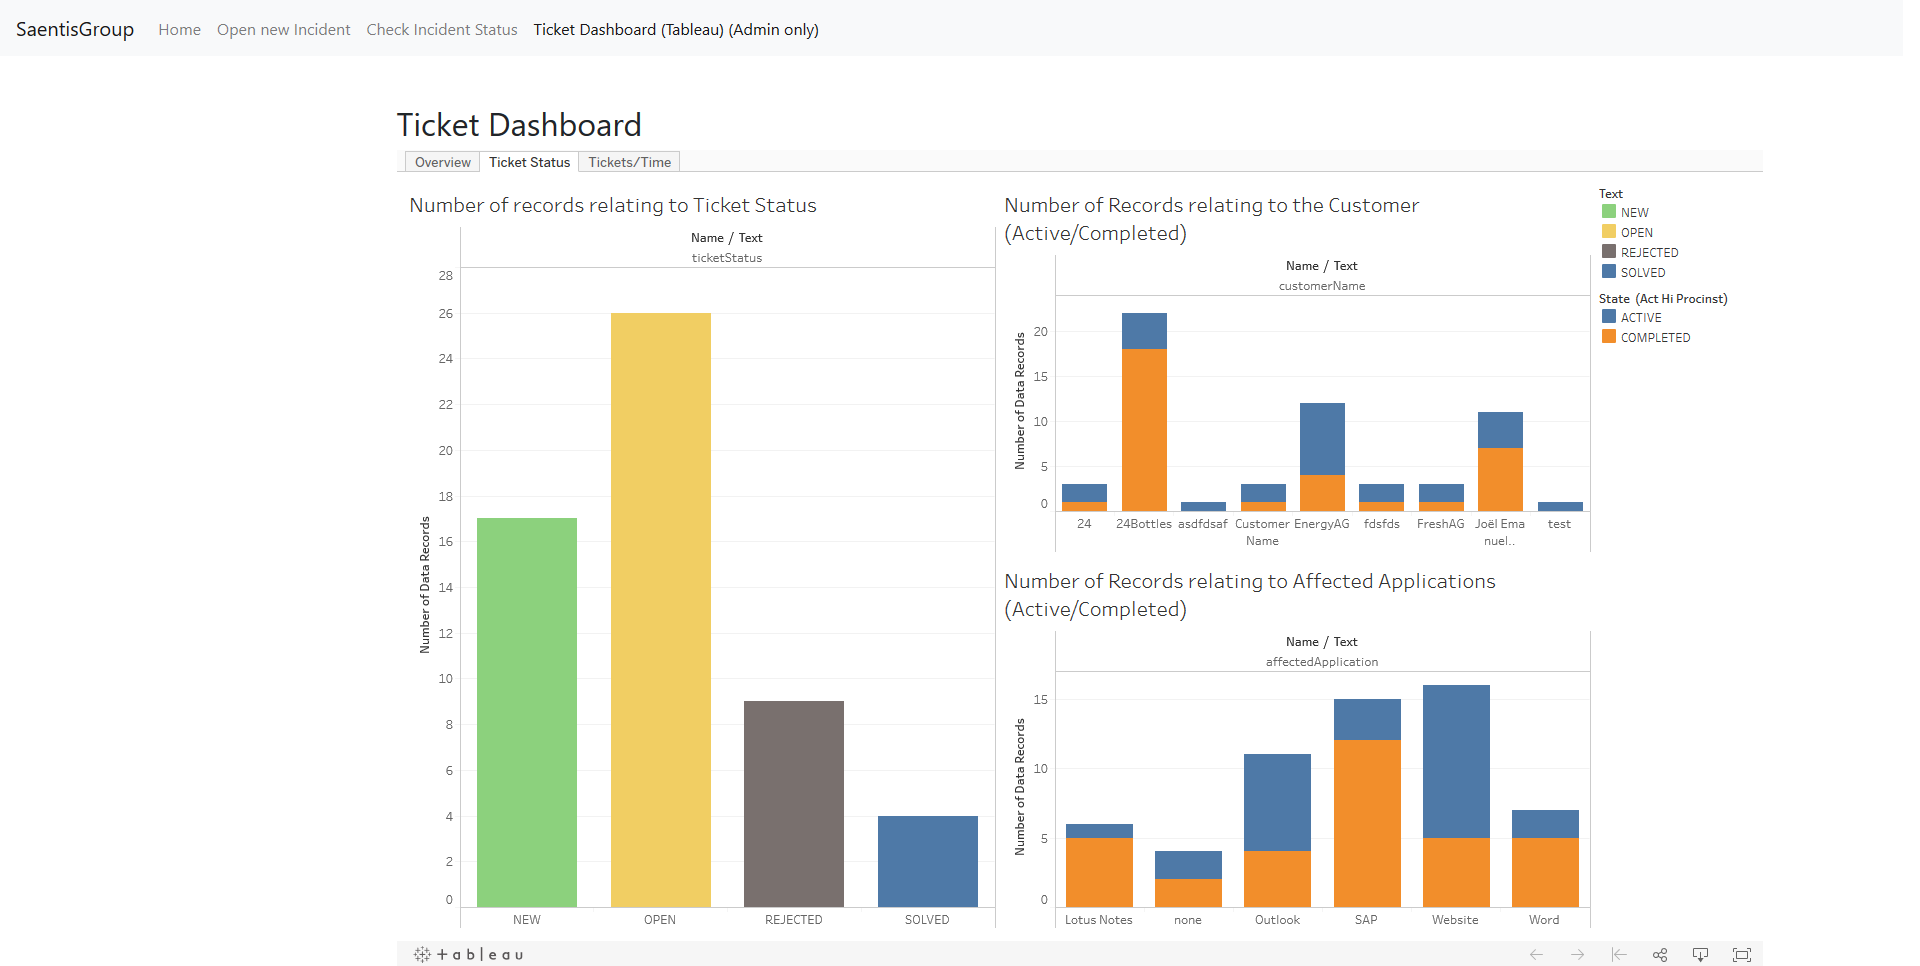This screenshot has width=1920, height=966.
Task: Toggle Full Screen view icon
Action: coord(1742,955)
